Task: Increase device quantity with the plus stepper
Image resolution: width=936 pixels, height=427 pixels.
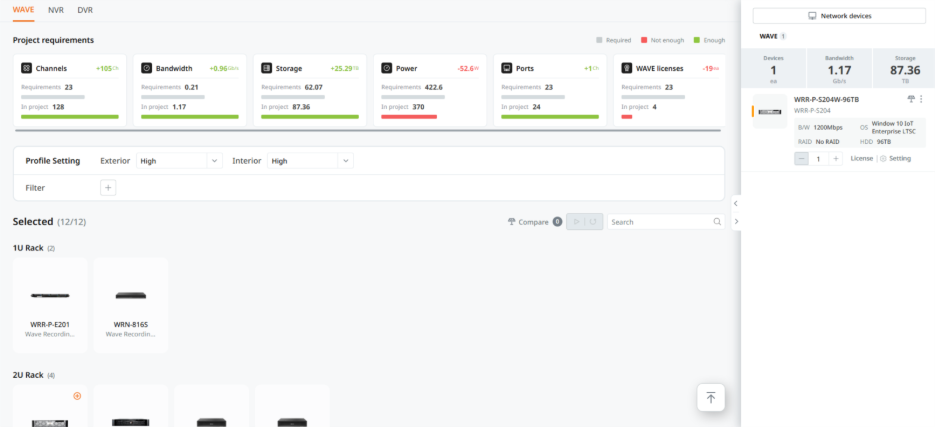Action: (x=836, y=158)
